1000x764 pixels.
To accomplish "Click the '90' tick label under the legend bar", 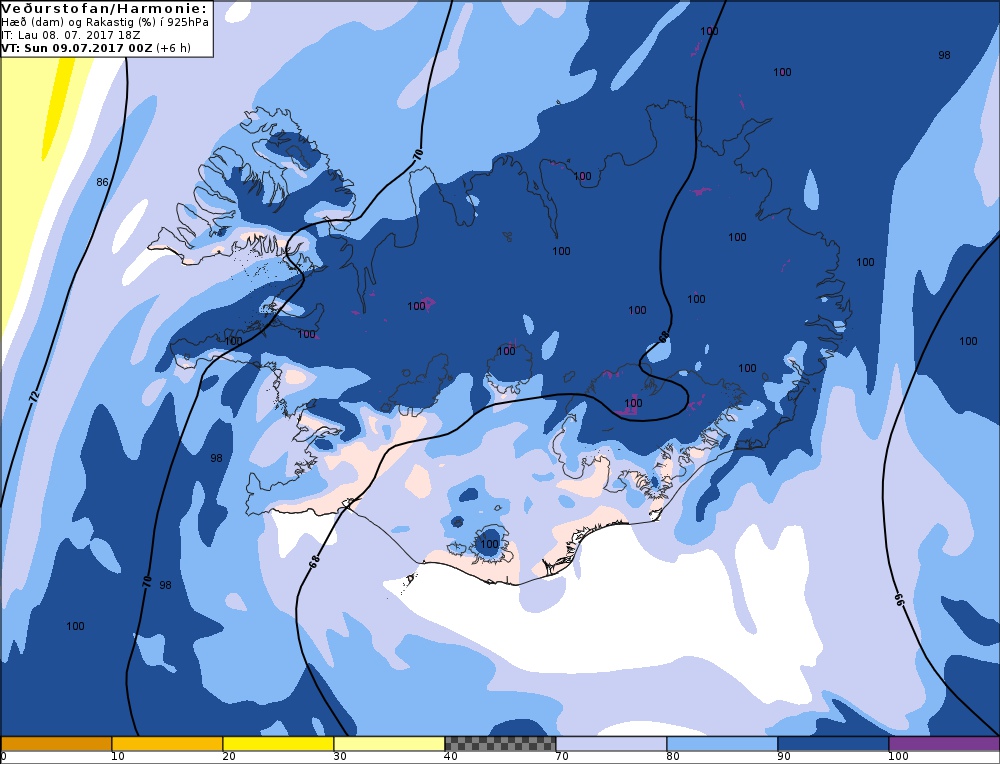I will (x=784, y=757).
